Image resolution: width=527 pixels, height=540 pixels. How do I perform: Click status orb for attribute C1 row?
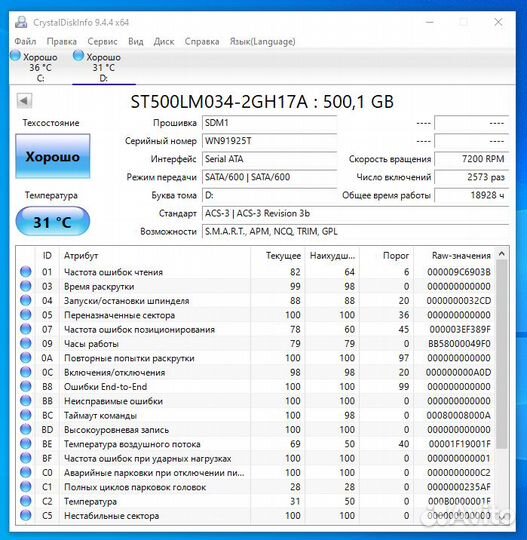click(x=25, y=487)
